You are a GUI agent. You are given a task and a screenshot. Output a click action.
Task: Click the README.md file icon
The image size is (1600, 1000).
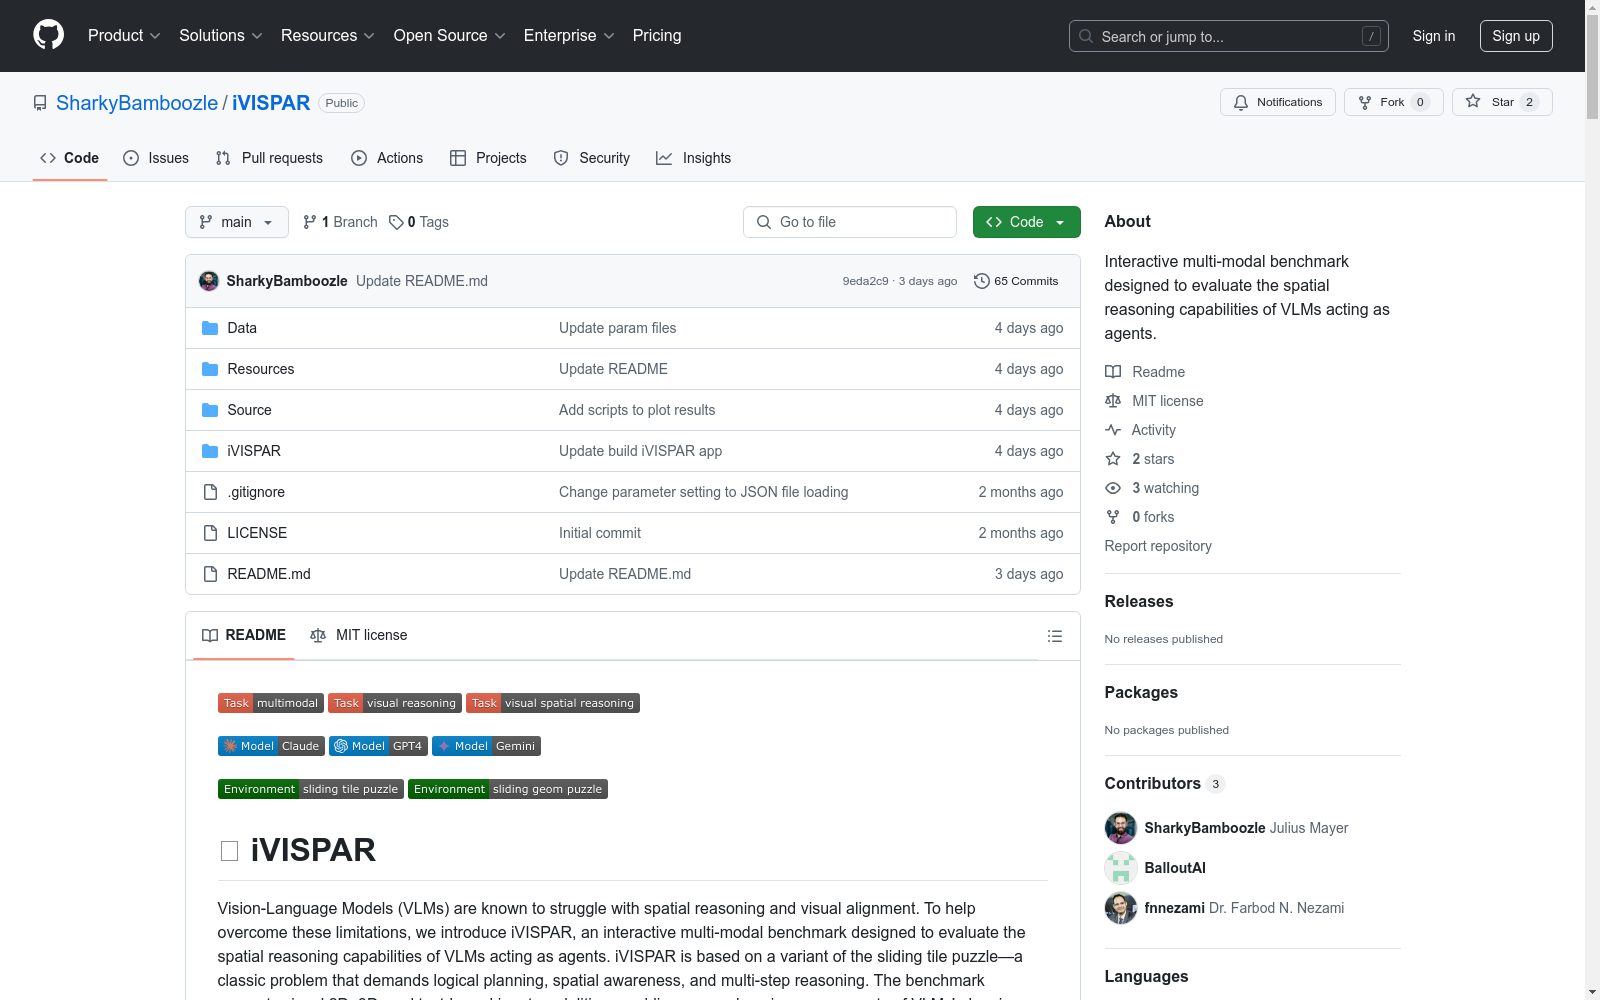coord(210,574)
